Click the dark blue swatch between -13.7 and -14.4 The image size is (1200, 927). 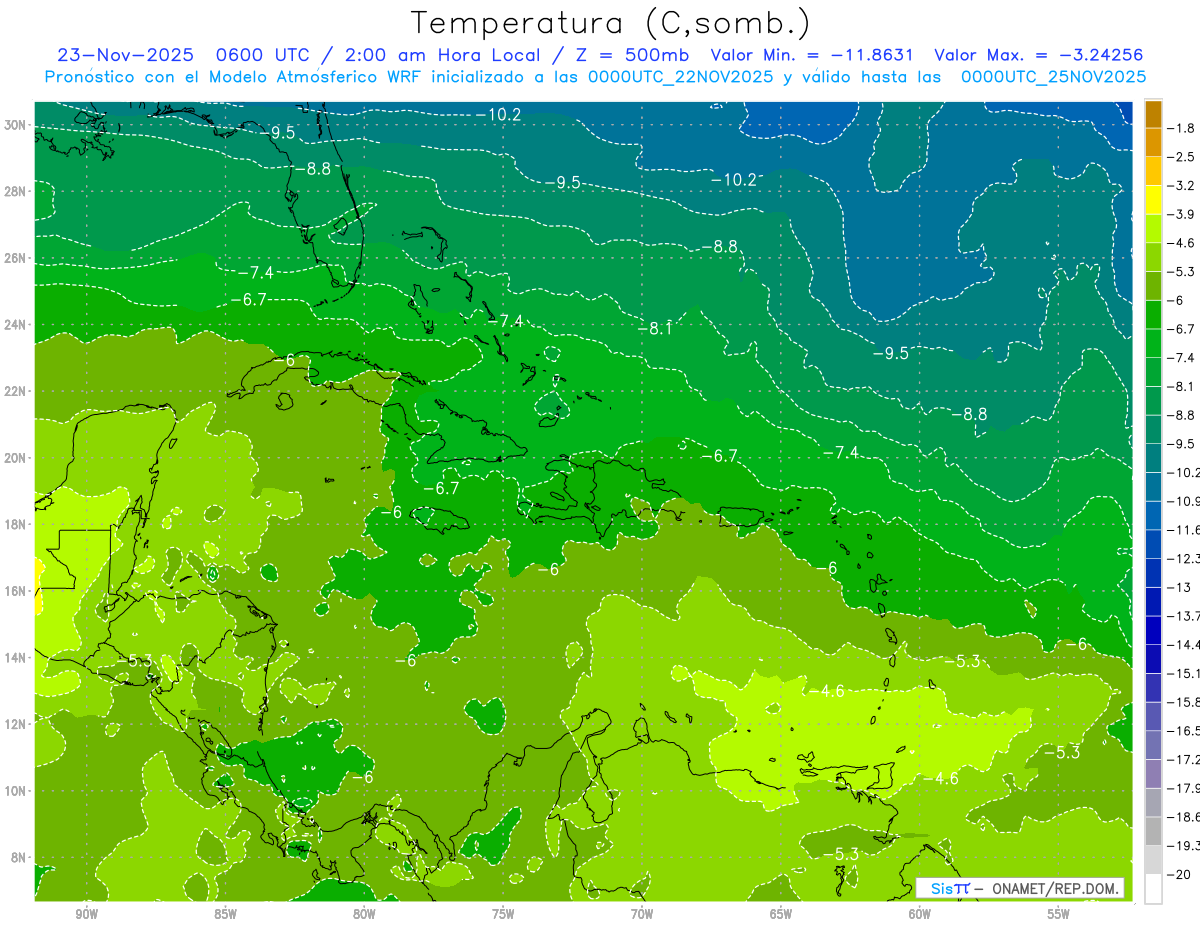[x=1153, y=630]
